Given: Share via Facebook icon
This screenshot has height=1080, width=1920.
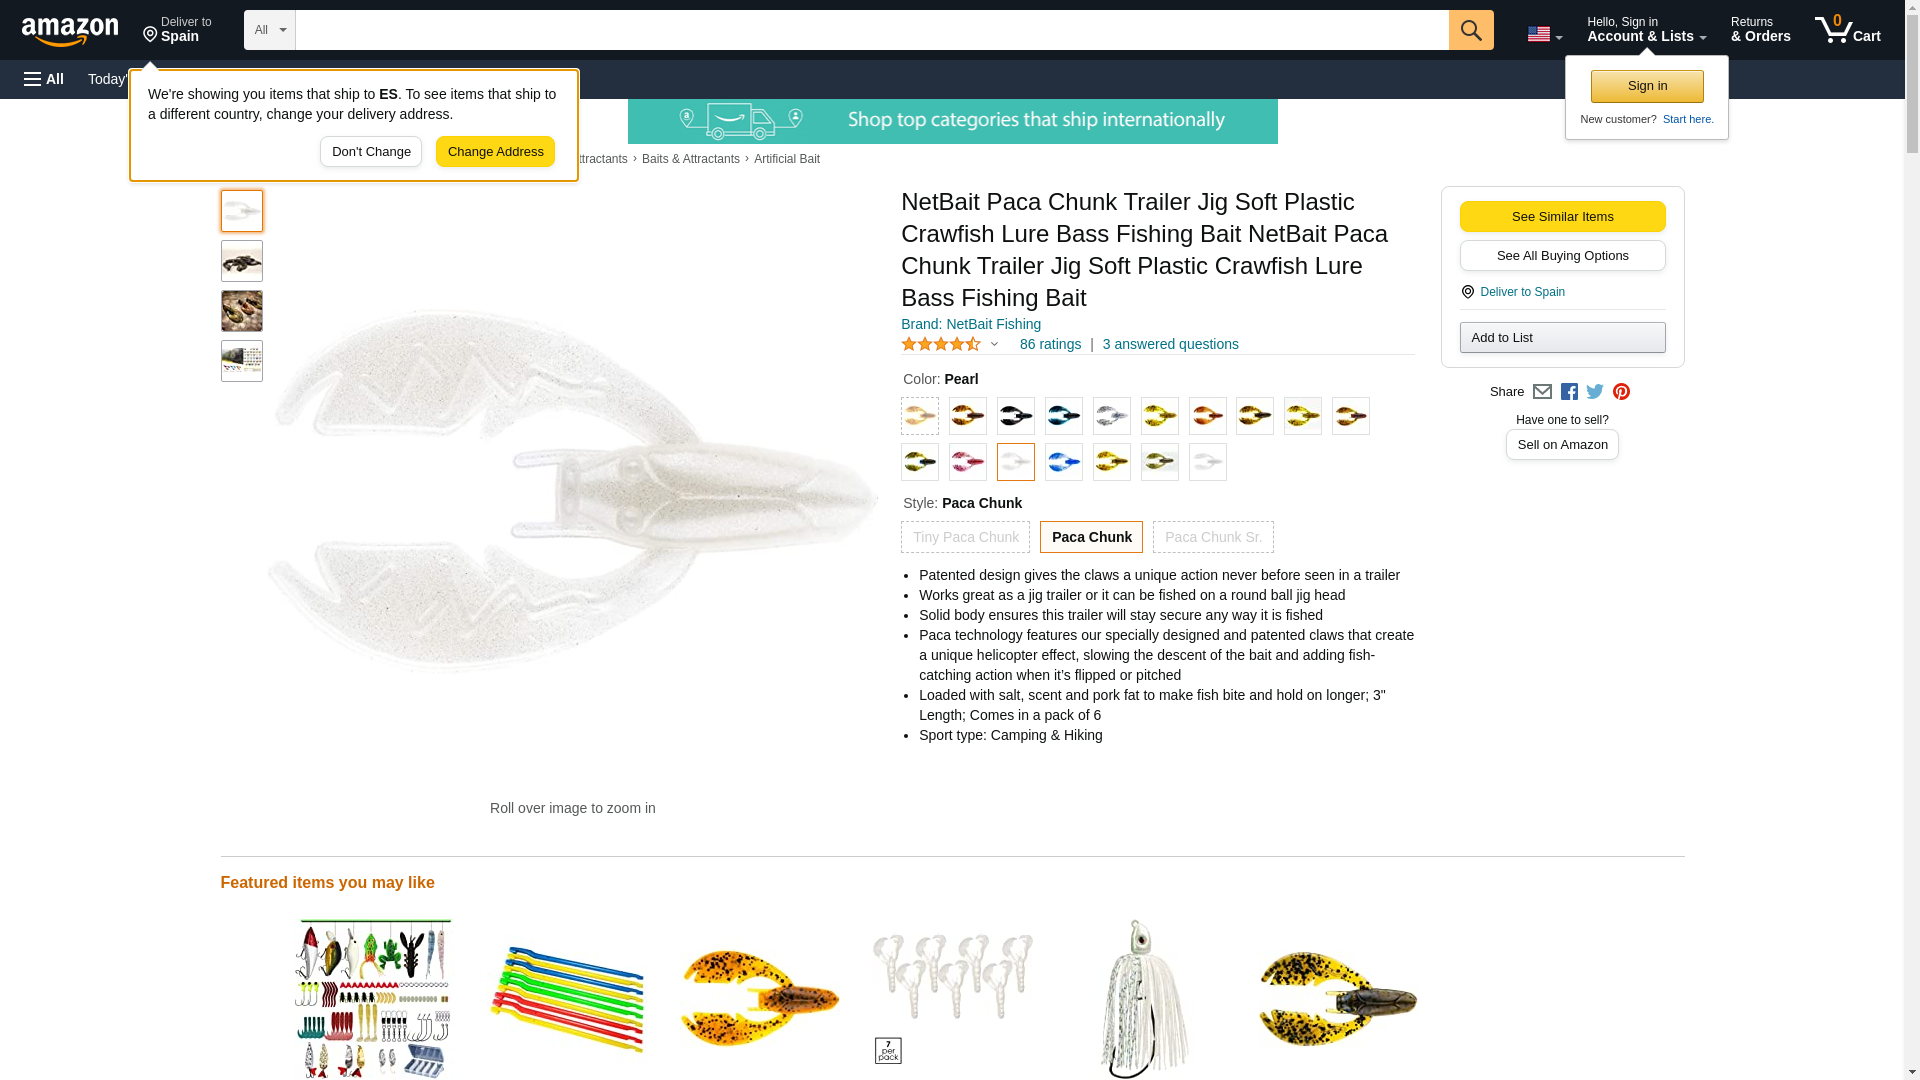Looking at the screenshot, I should [1568, 392].
